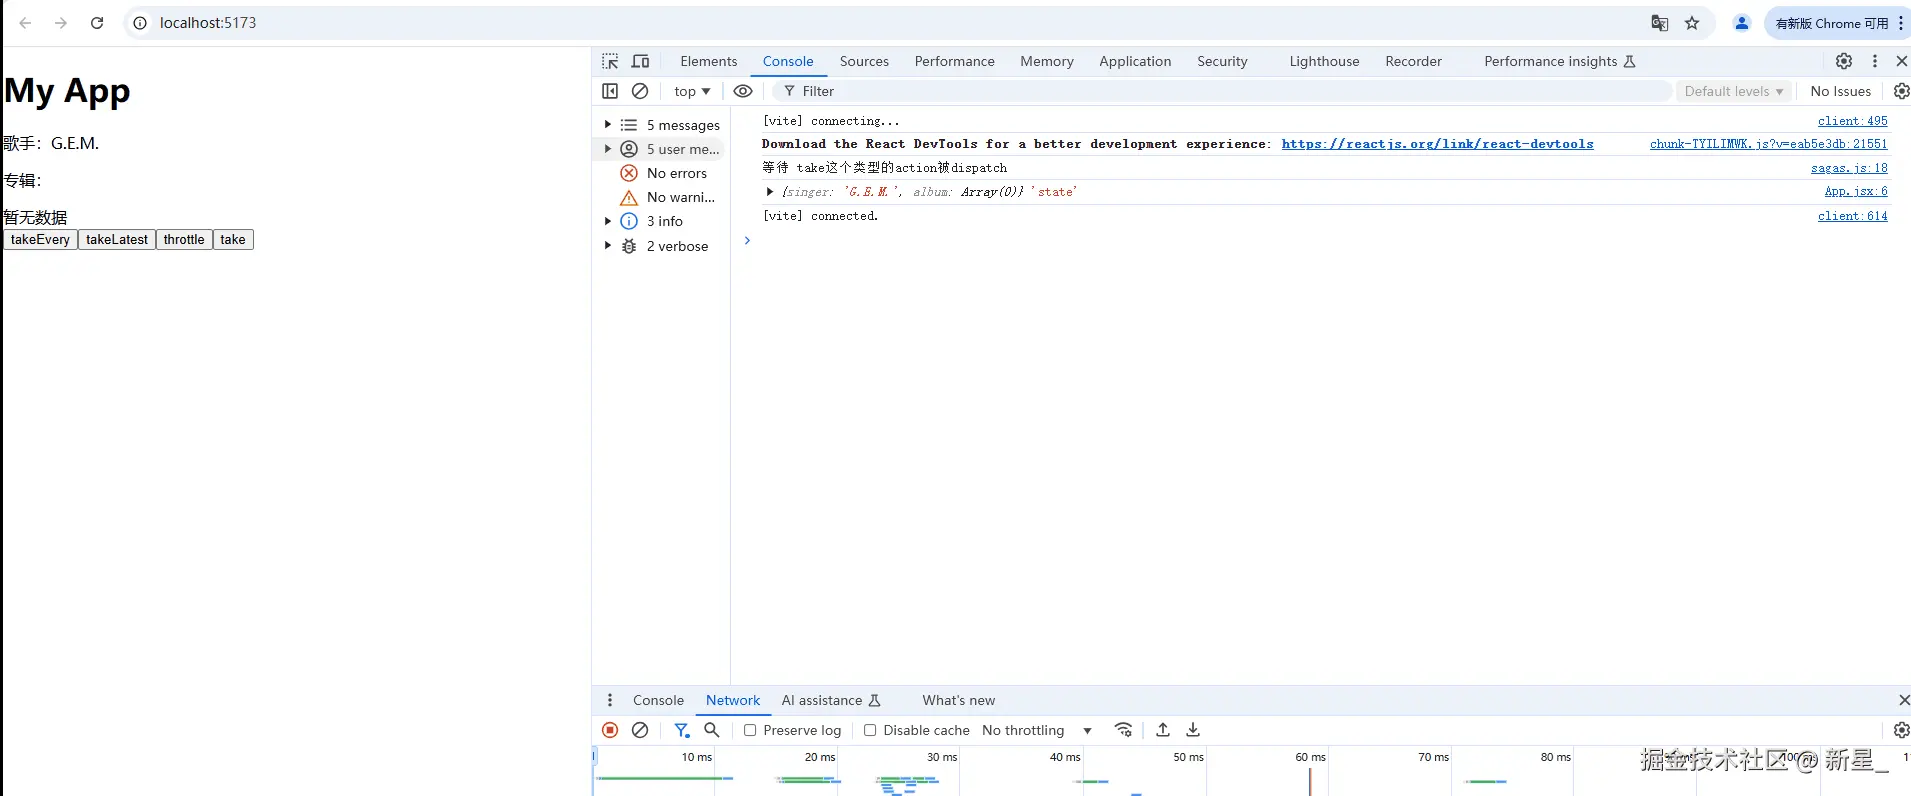View site information icon next to the URL
The height and width of the screenshot is (796, 1911).
click(141, 23)
